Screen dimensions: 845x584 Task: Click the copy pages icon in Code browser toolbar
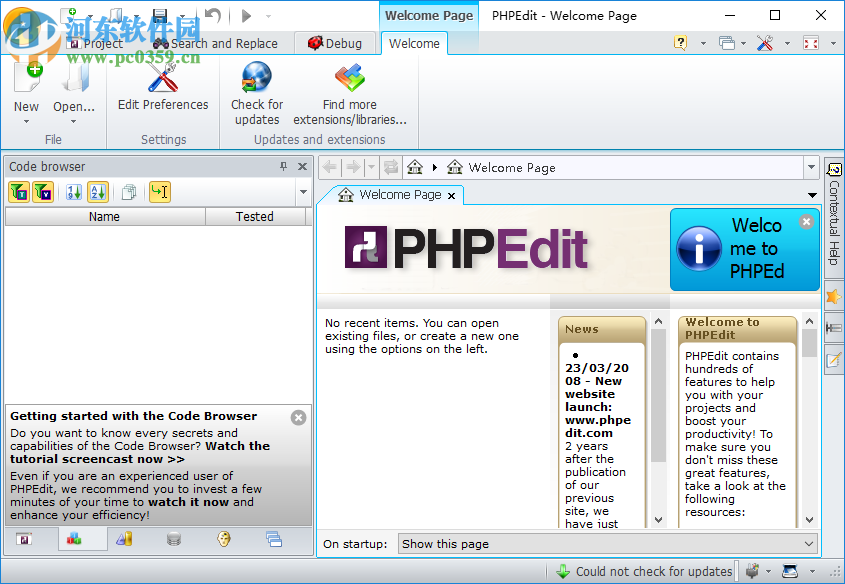[x=128, y=191]
